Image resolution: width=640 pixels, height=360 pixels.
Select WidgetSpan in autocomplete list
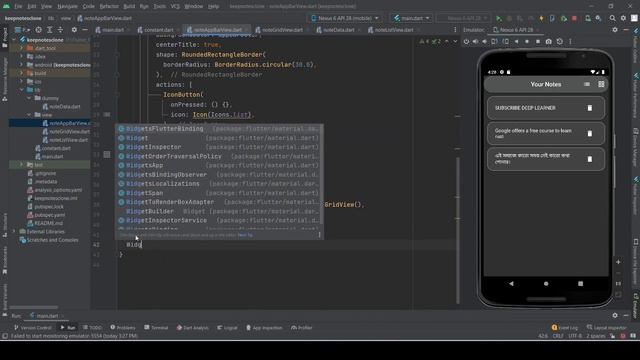[219, 193]
